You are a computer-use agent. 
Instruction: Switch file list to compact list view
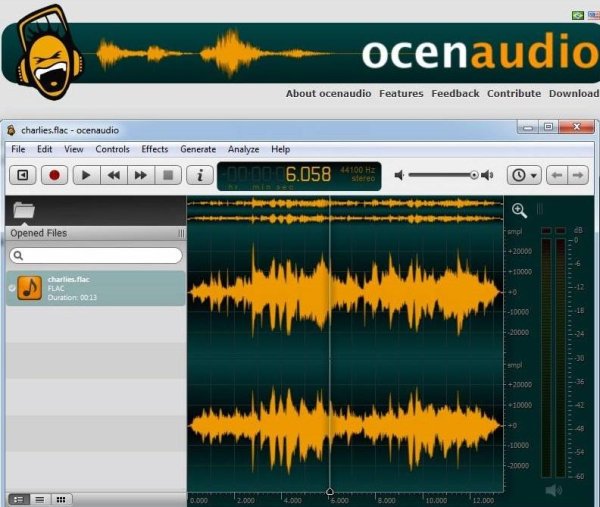point(39,499)
